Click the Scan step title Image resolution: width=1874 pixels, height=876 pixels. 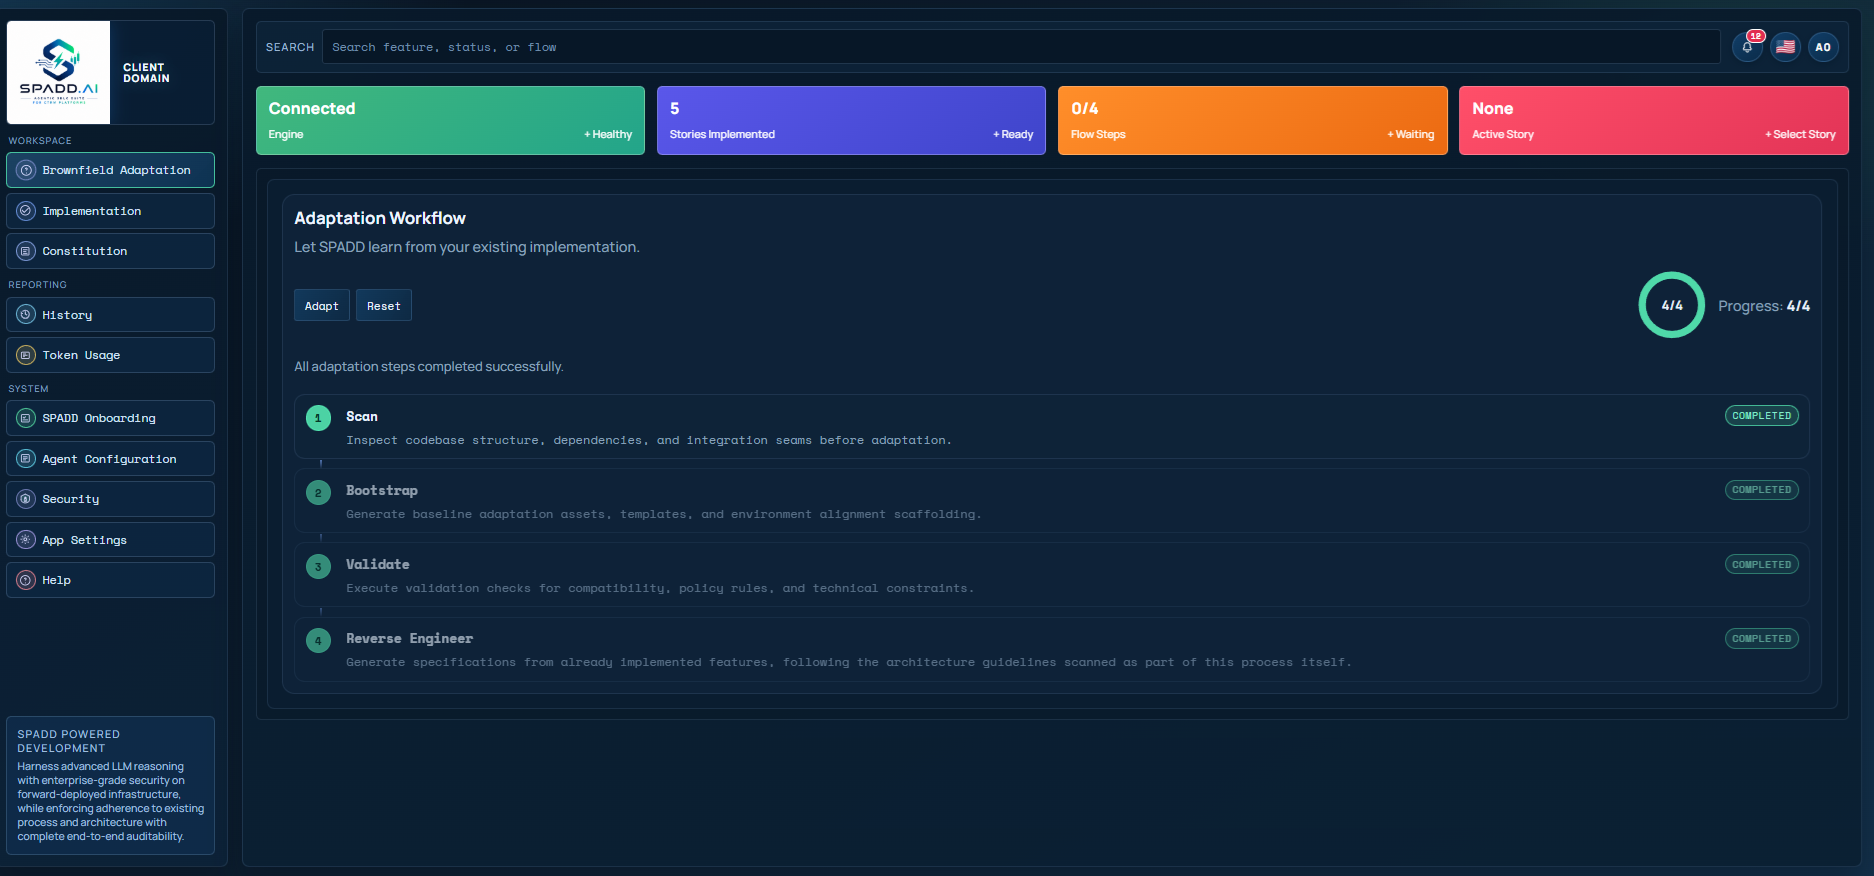[362, 416]
